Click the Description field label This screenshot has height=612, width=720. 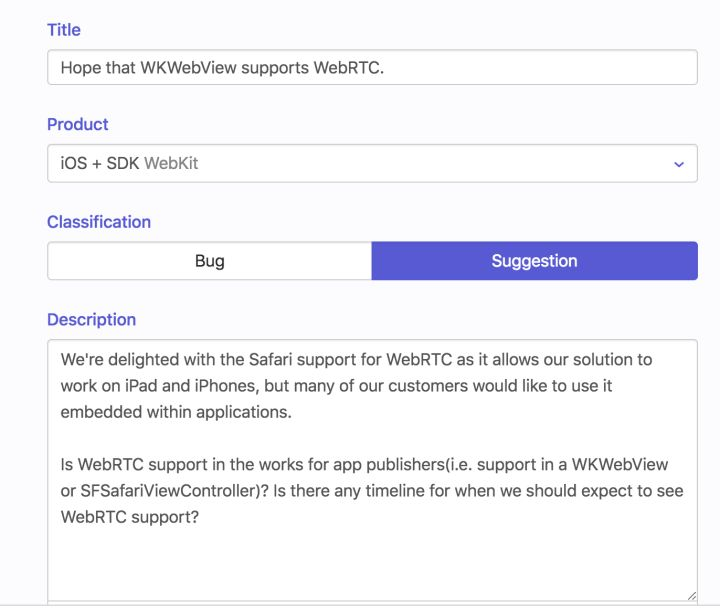[x=91, y=320]
